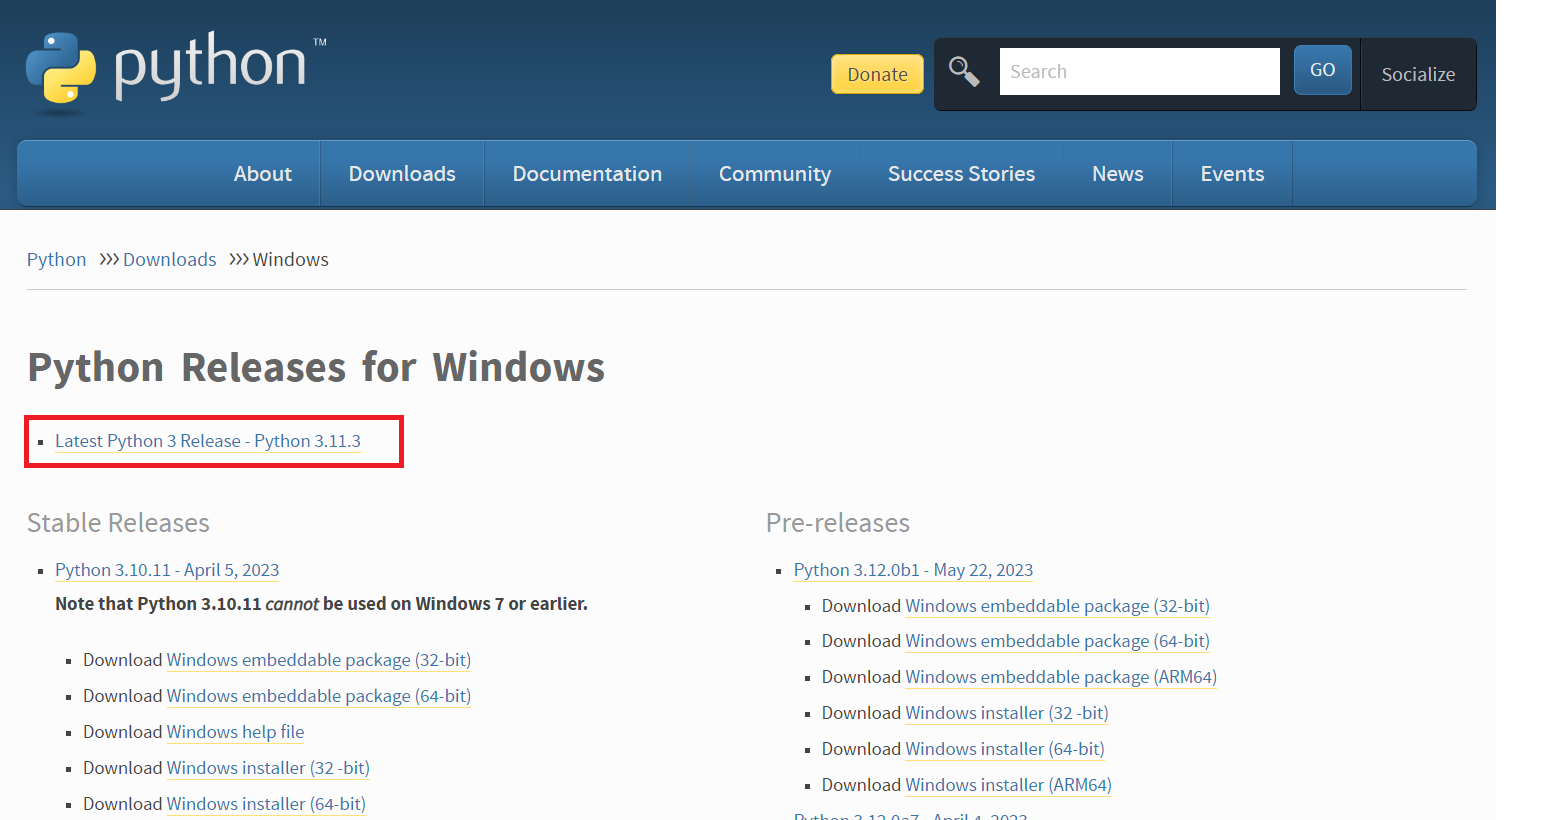
Task: Click the Pre-releases heading
Action: pyautogui.click(x=838, y=523)
